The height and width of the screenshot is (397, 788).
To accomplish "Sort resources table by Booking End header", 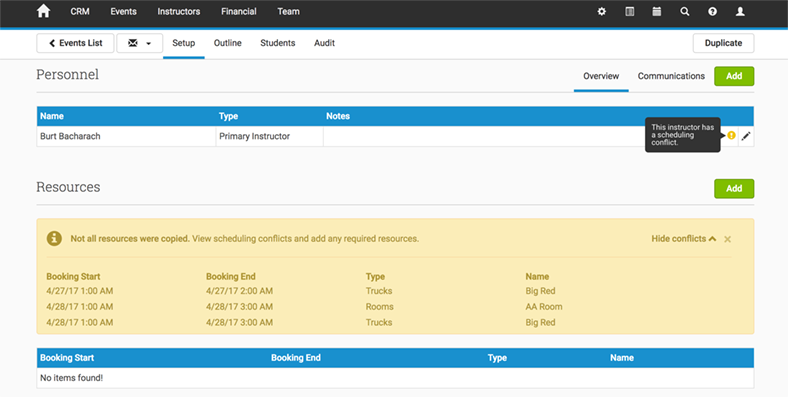I will tap(296, 358).
